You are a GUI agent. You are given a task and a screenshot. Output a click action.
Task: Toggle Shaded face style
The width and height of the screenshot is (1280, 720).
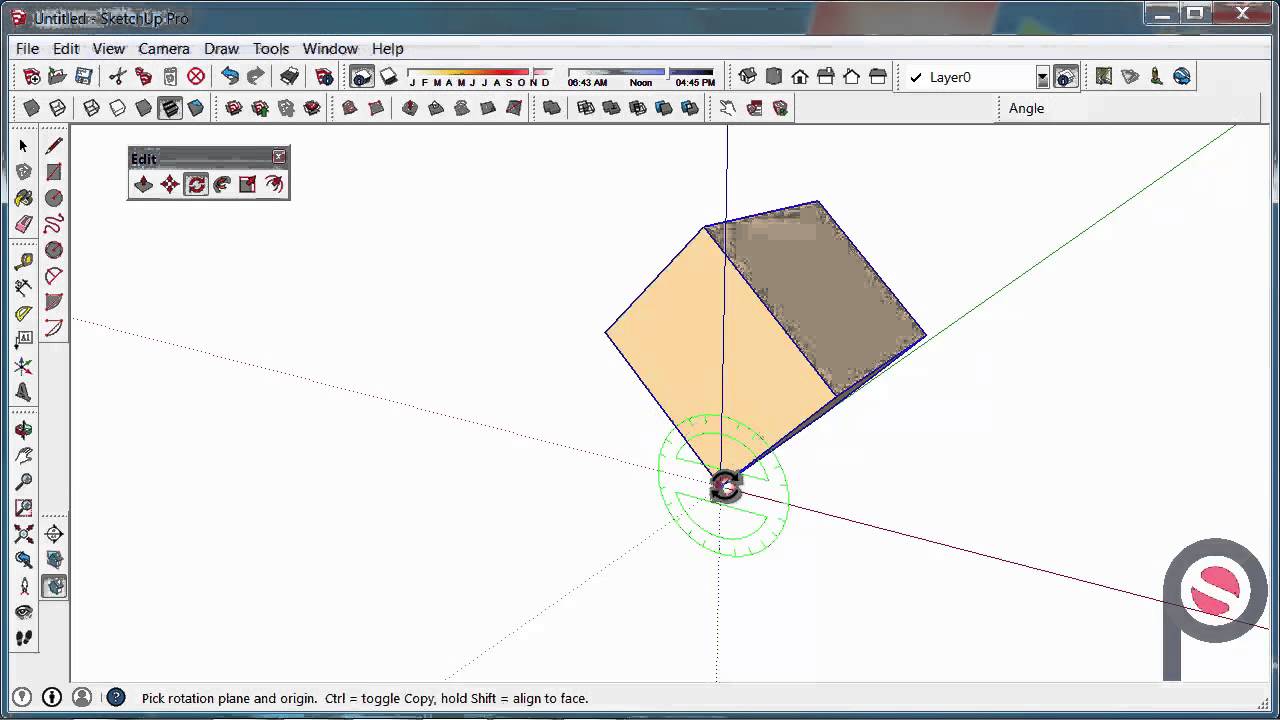pyautogui.click(x=143, y=108)
